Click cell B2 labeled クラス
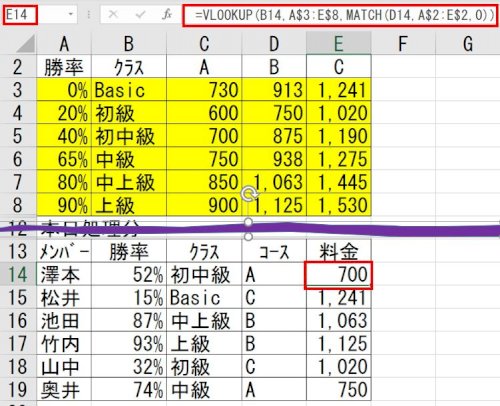 coord(129,66)
